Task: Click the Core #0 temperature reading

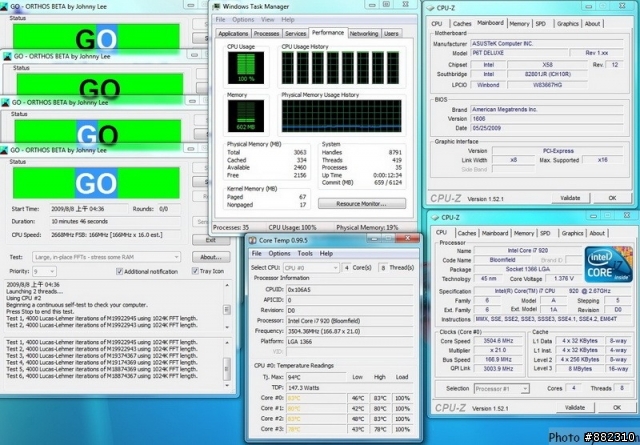Action: [315, 398]
